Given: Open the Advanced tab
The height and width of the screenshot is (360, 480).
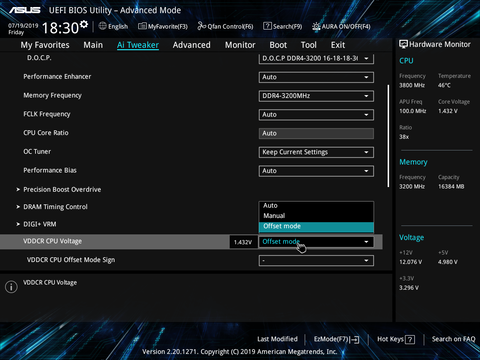Looking at the screenshot, I should tap(192, 45).
